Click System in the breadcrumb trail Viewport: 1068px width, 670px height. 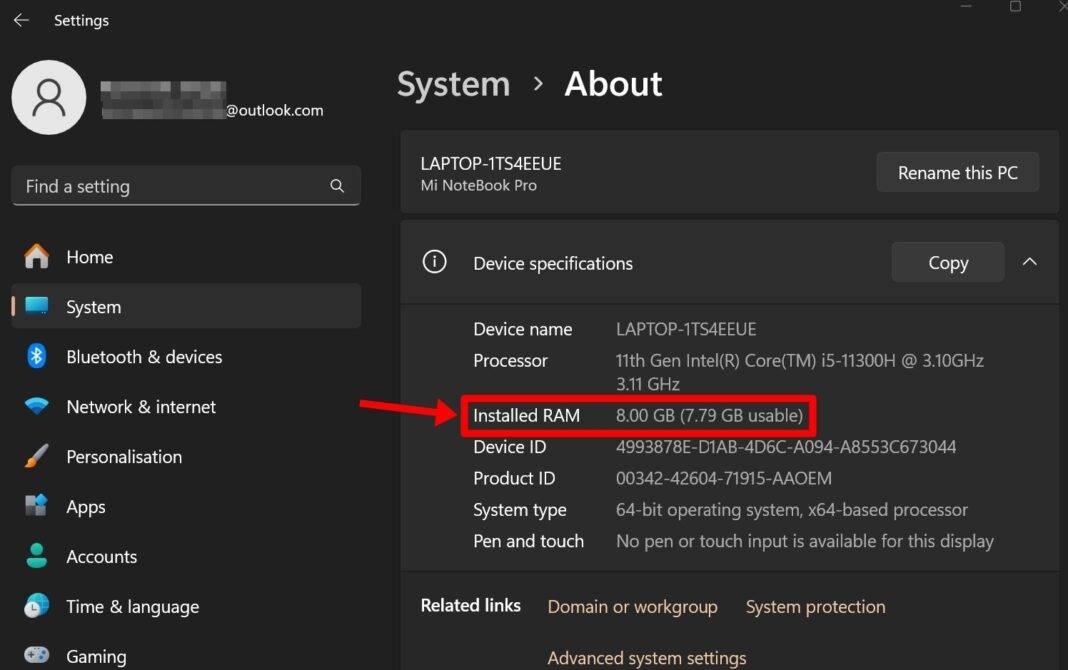tap(453, 84)
